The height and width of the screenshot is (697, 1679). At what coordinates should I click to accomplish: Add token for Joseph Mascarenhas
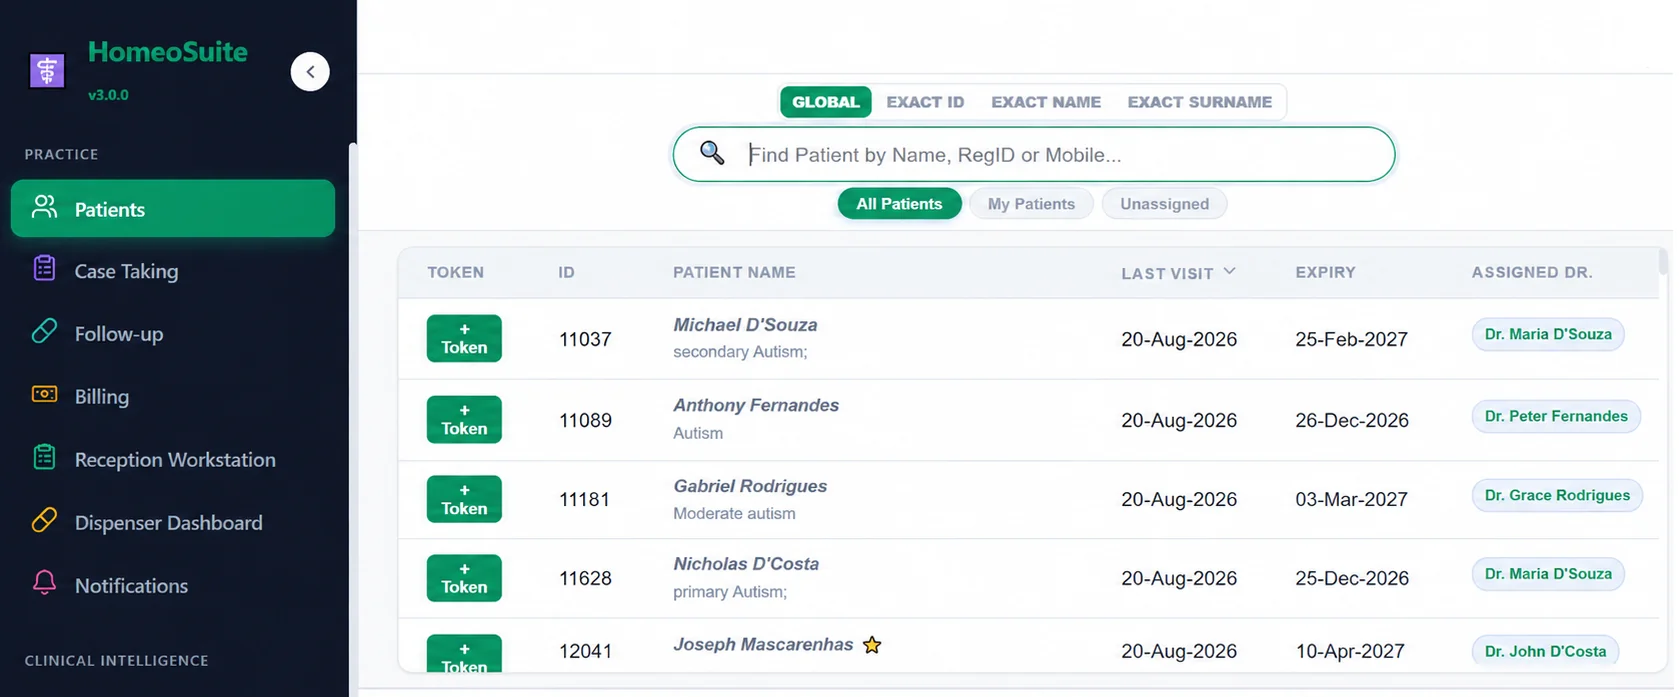point(464,654)
